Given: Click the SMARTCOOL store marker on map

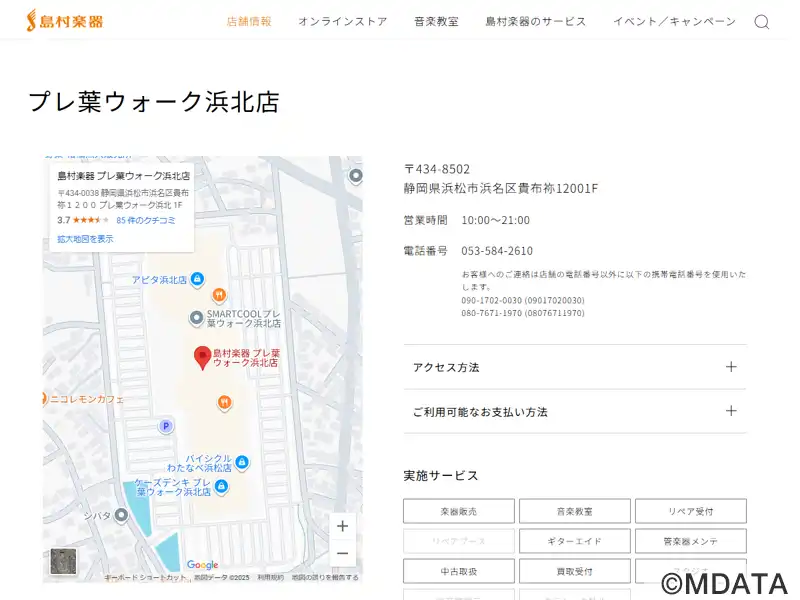Looking at the screenshot, I should (x=197, y=318).
